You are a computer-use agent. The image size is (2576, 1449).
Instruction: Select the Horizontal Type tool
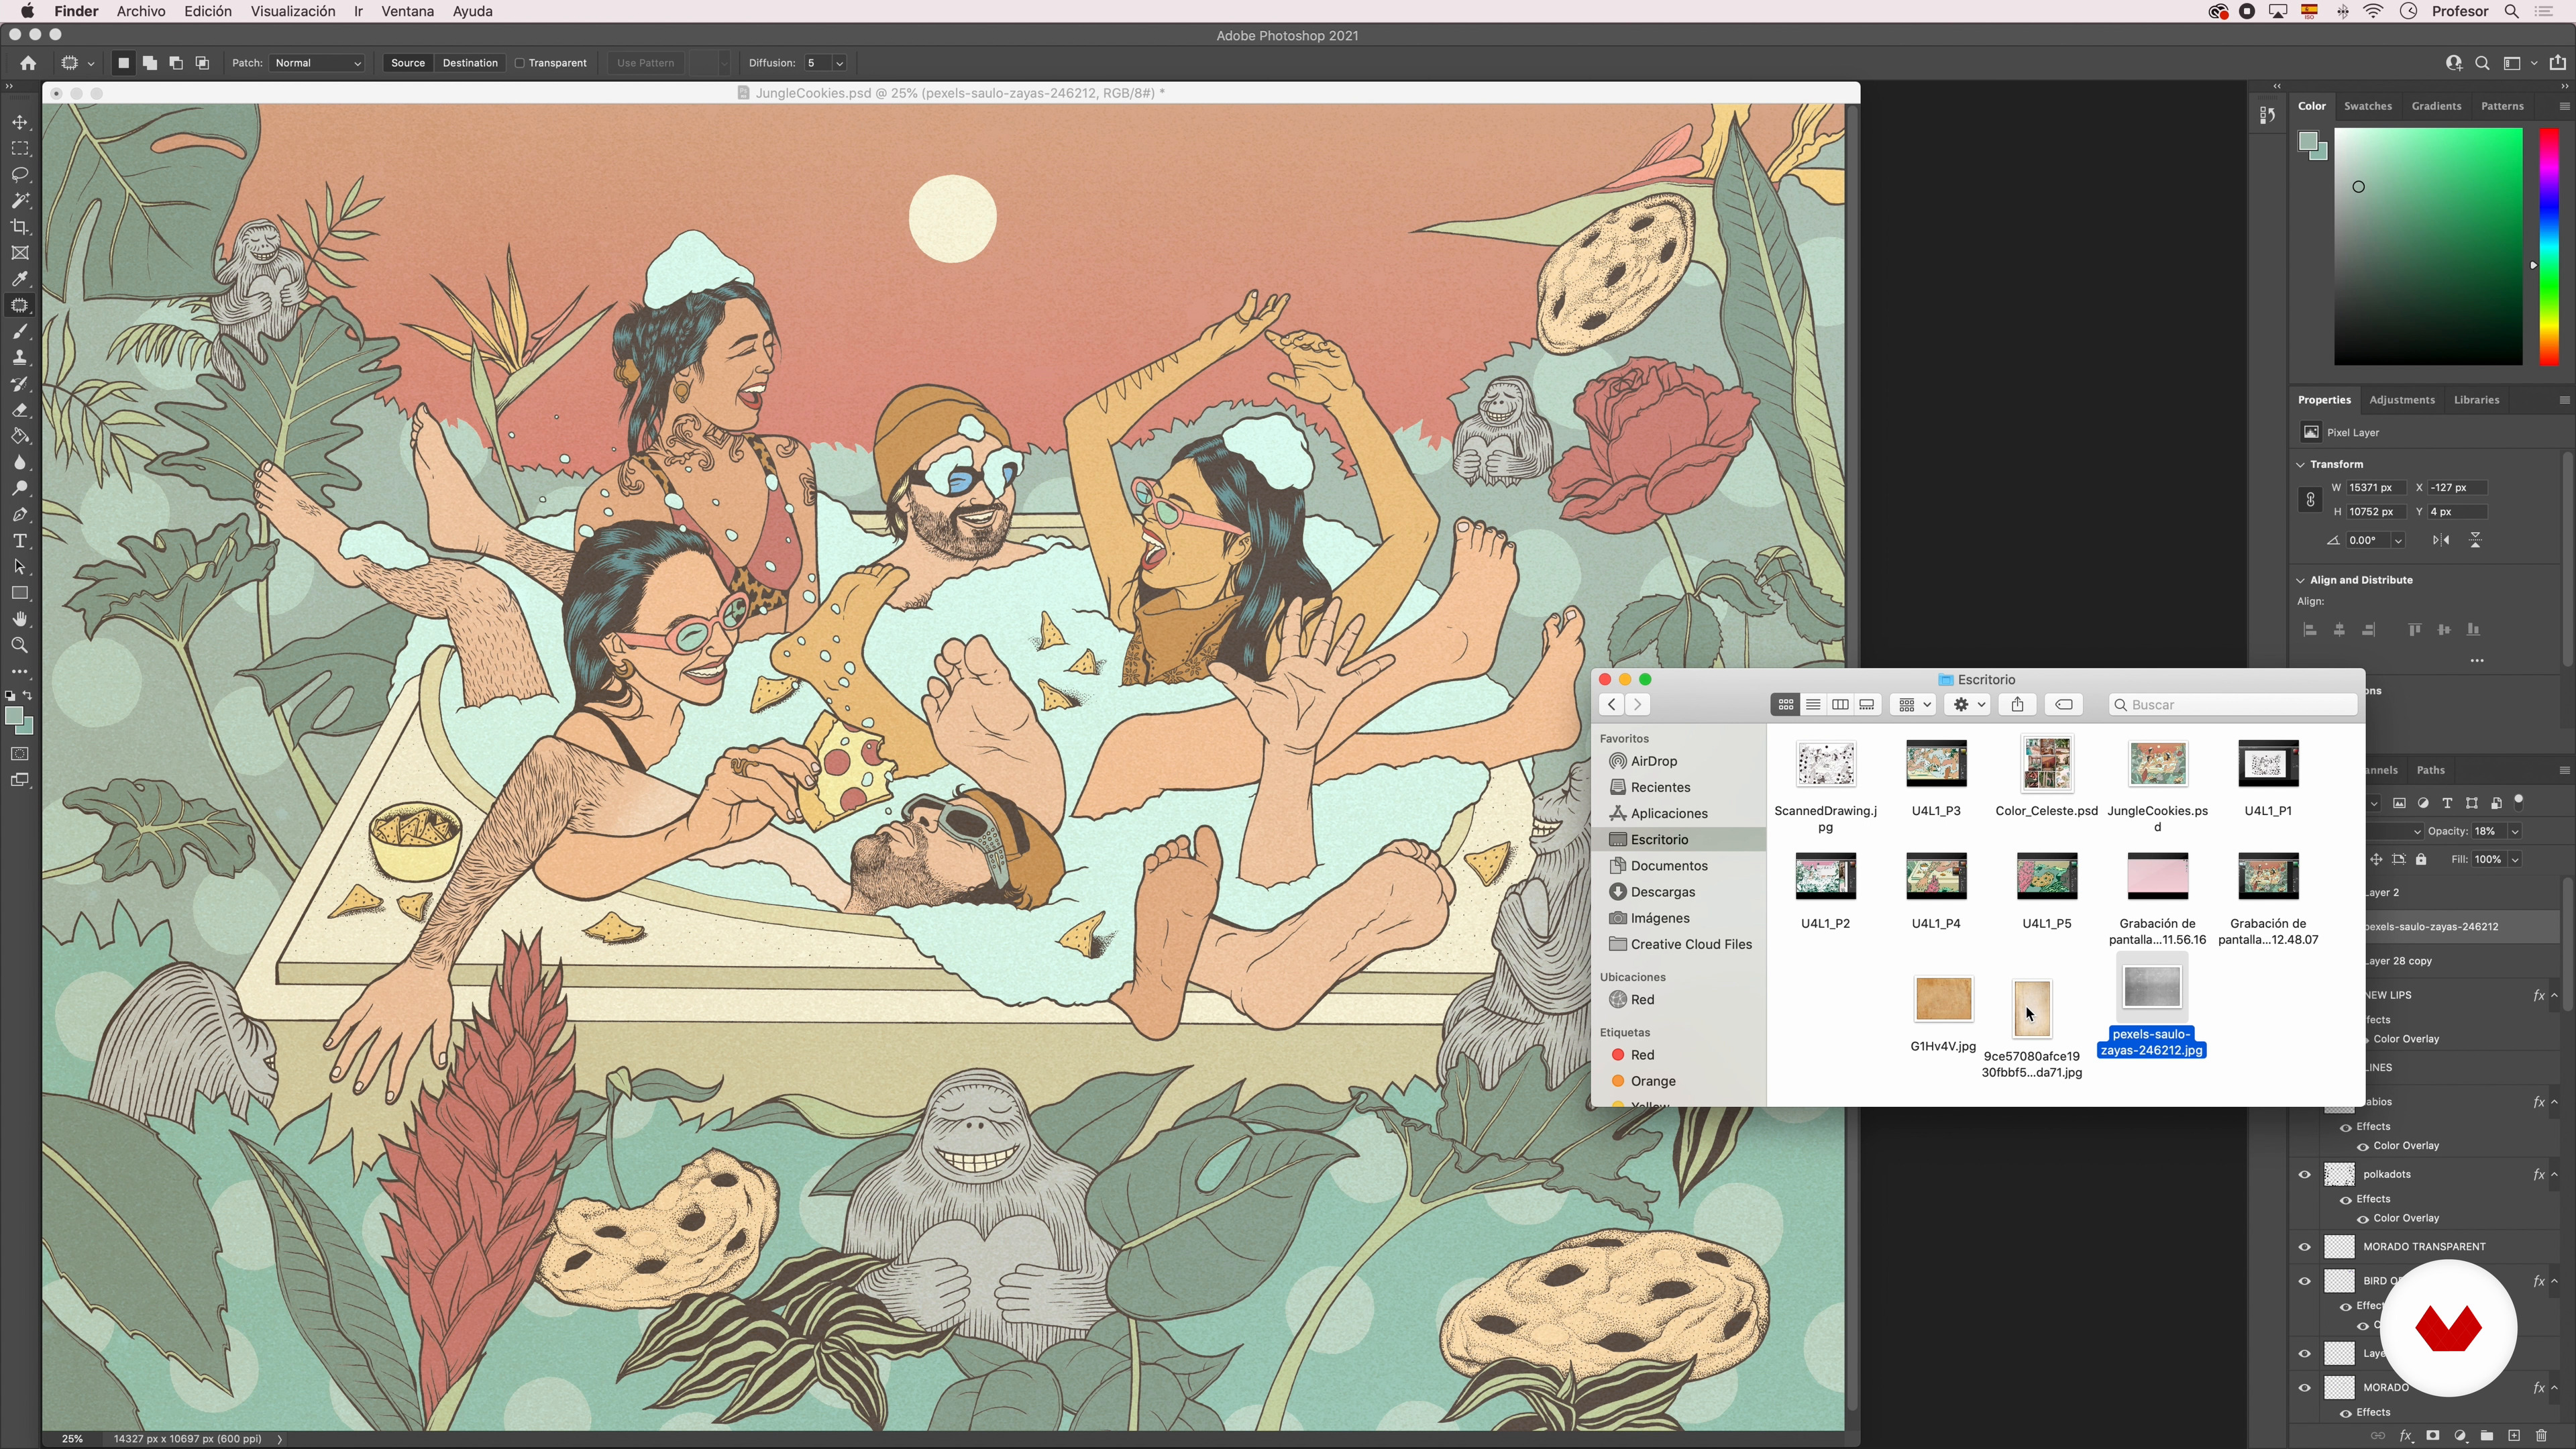pos(20,541)
